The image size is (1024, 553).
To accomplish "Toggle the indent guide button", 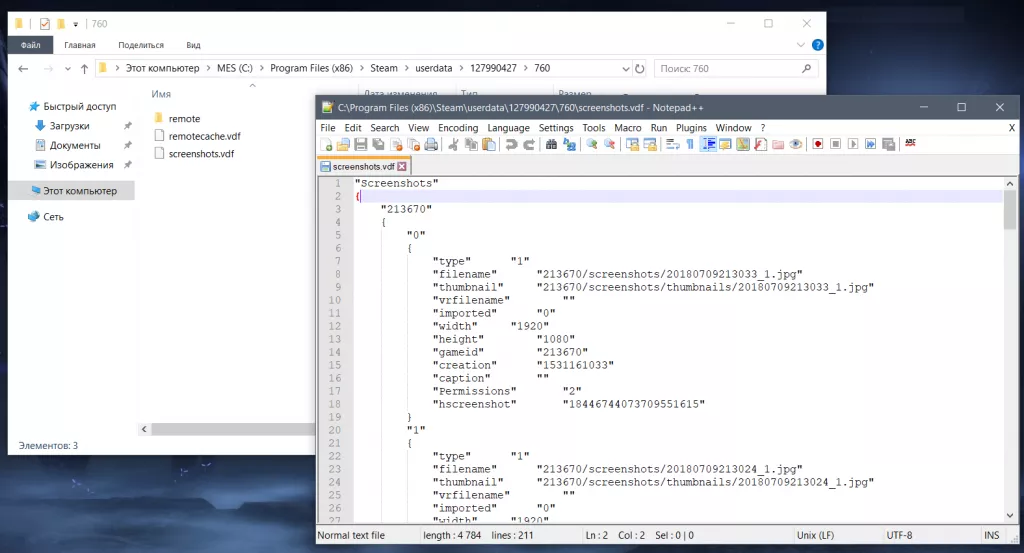I will pyautogui.click(x=708, y=145).
